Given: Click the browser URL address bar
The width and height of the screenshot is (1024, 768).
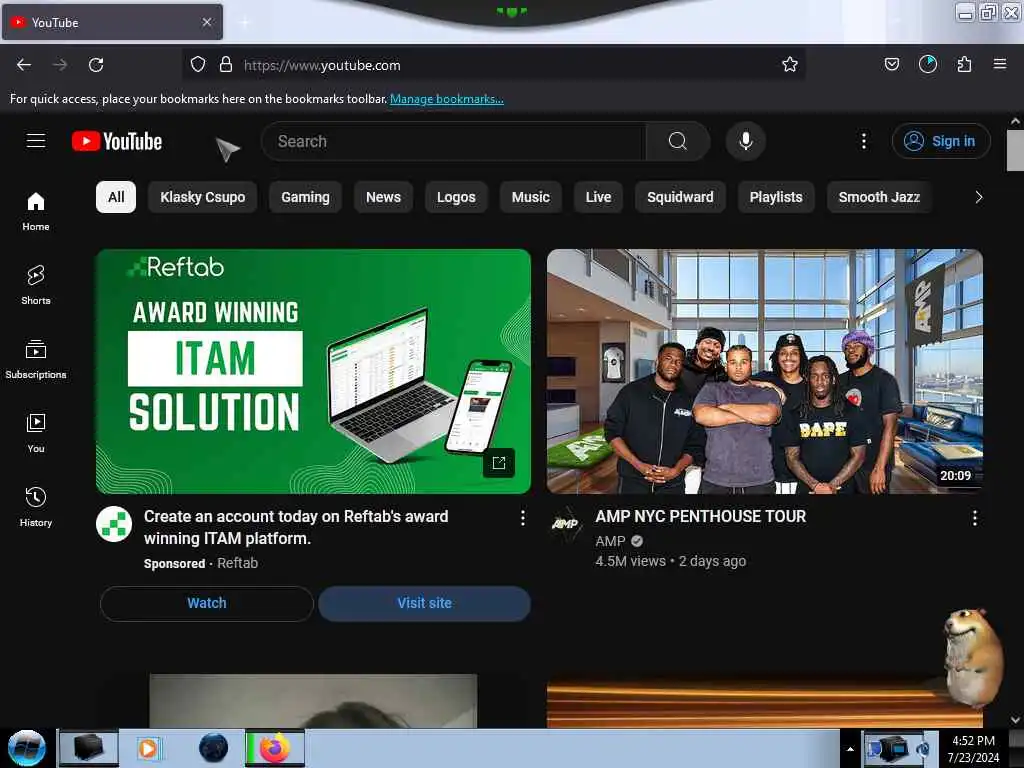Looking at the screenshot, I should [x=496, y=65].
